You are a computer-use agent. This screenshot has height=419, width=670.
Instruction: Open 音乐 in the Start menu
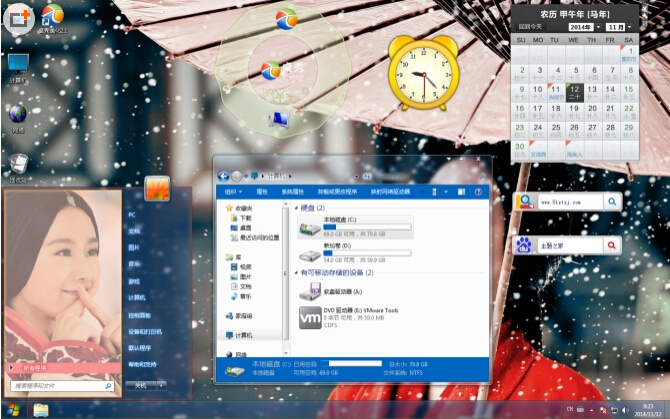134,264
